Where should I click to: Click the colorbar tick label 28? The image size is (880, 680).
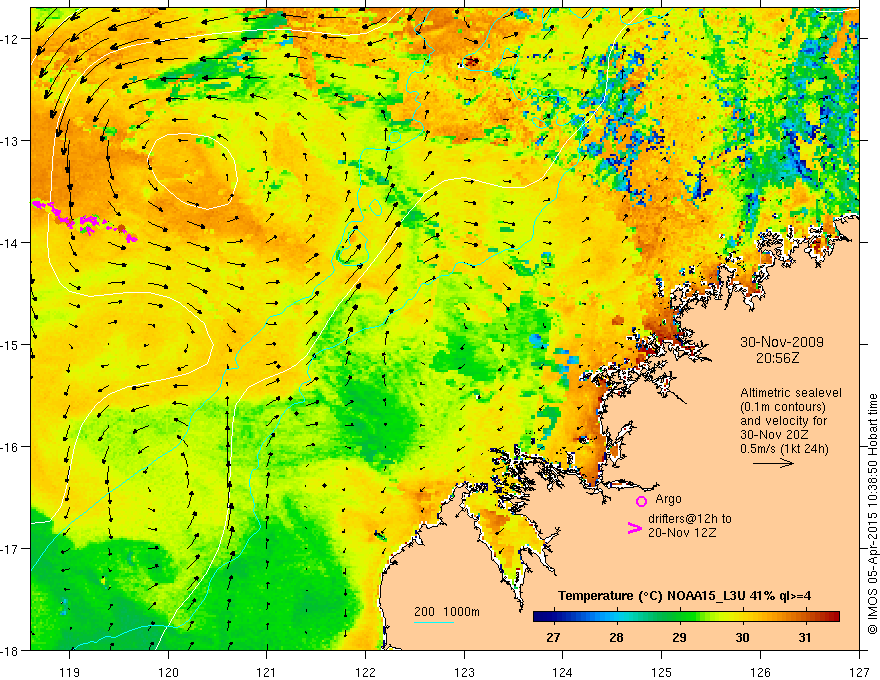coord(616,637)
